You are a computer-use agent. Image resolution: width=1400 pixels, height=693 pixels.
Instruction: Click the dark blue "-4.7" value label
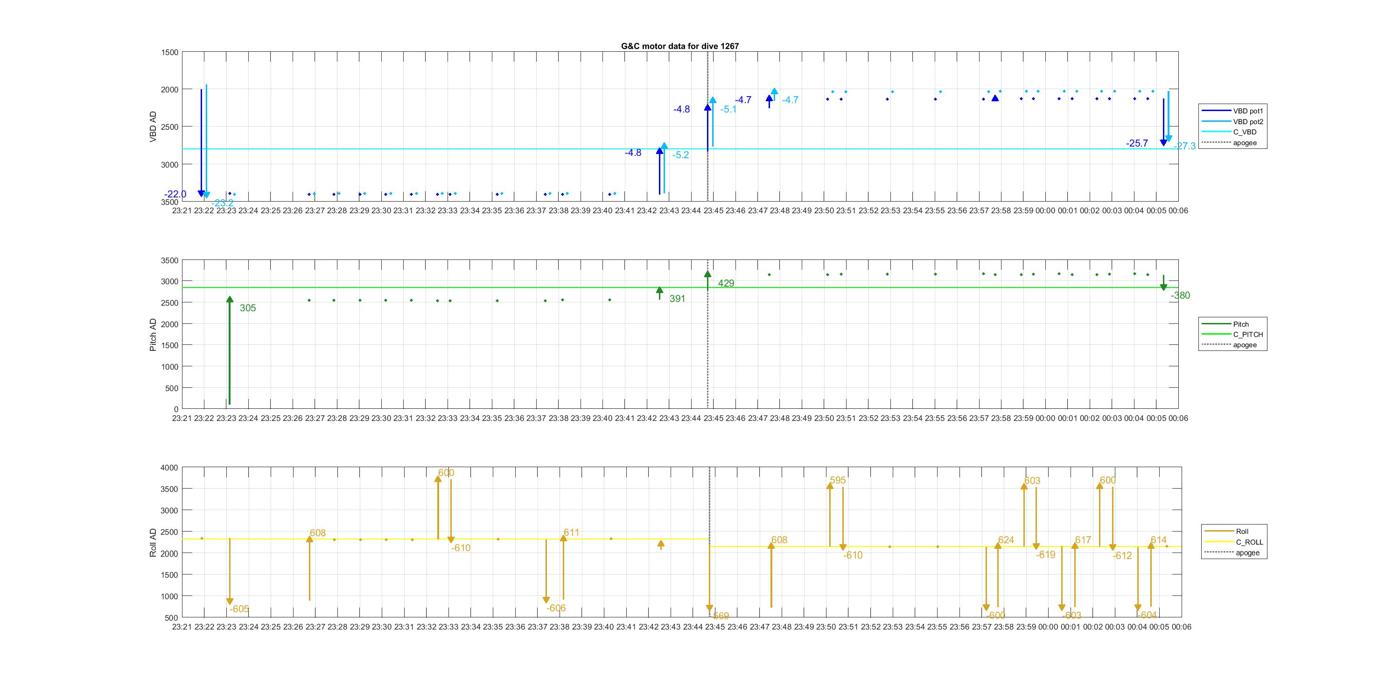743,100
